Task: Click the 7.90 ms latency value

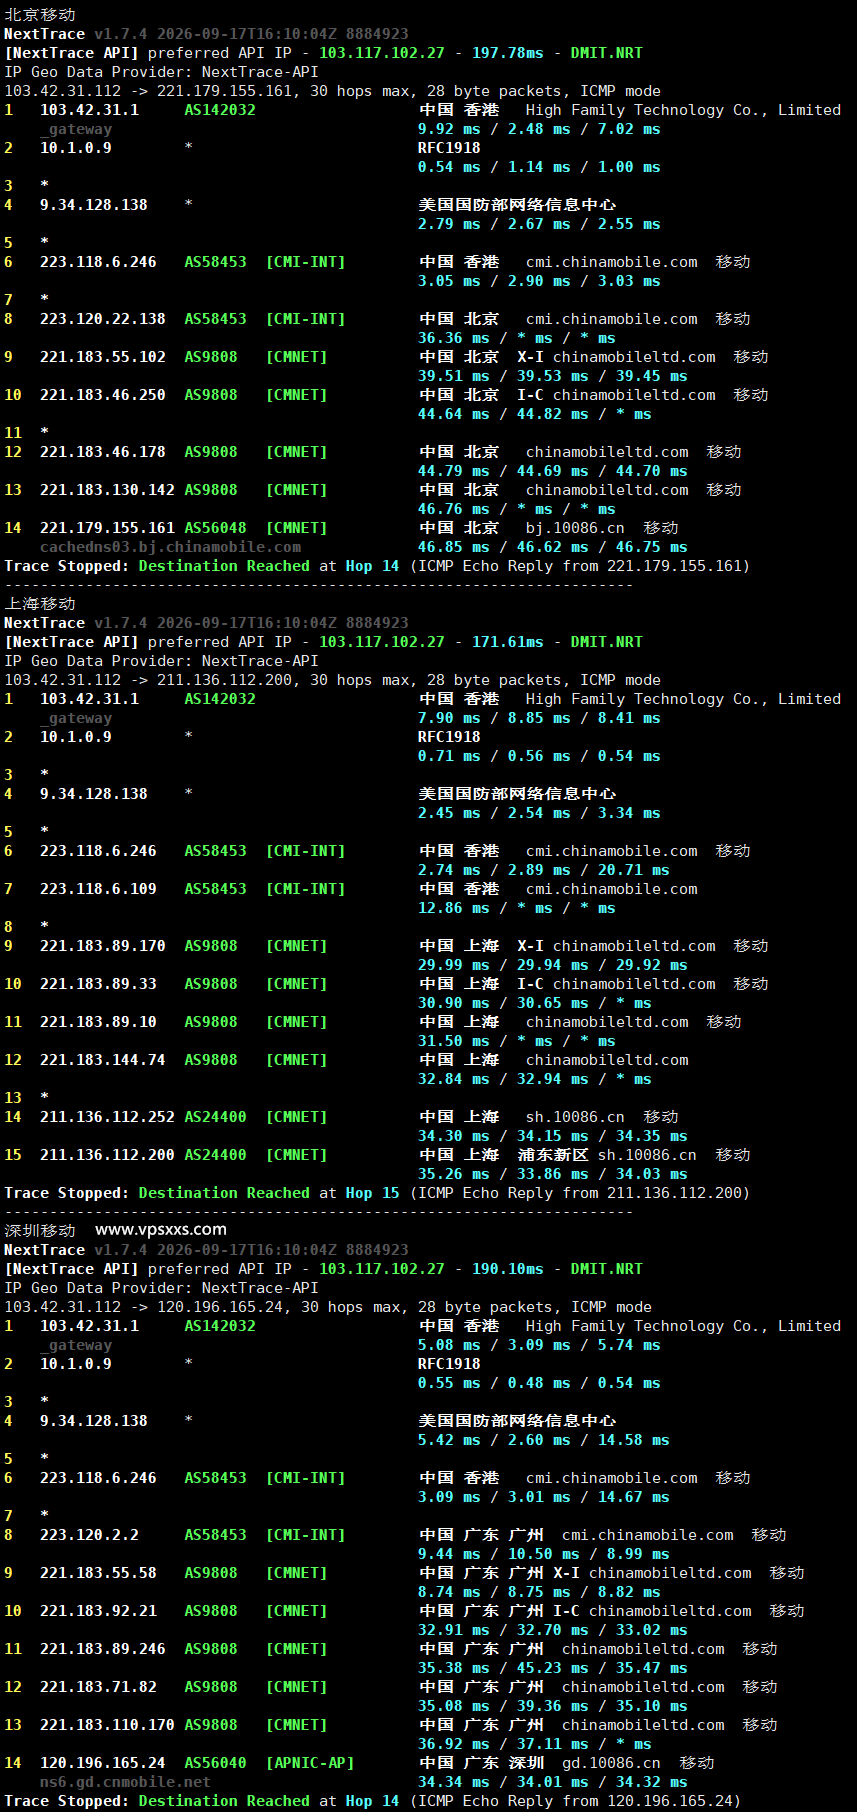Action: click(449, 718)
